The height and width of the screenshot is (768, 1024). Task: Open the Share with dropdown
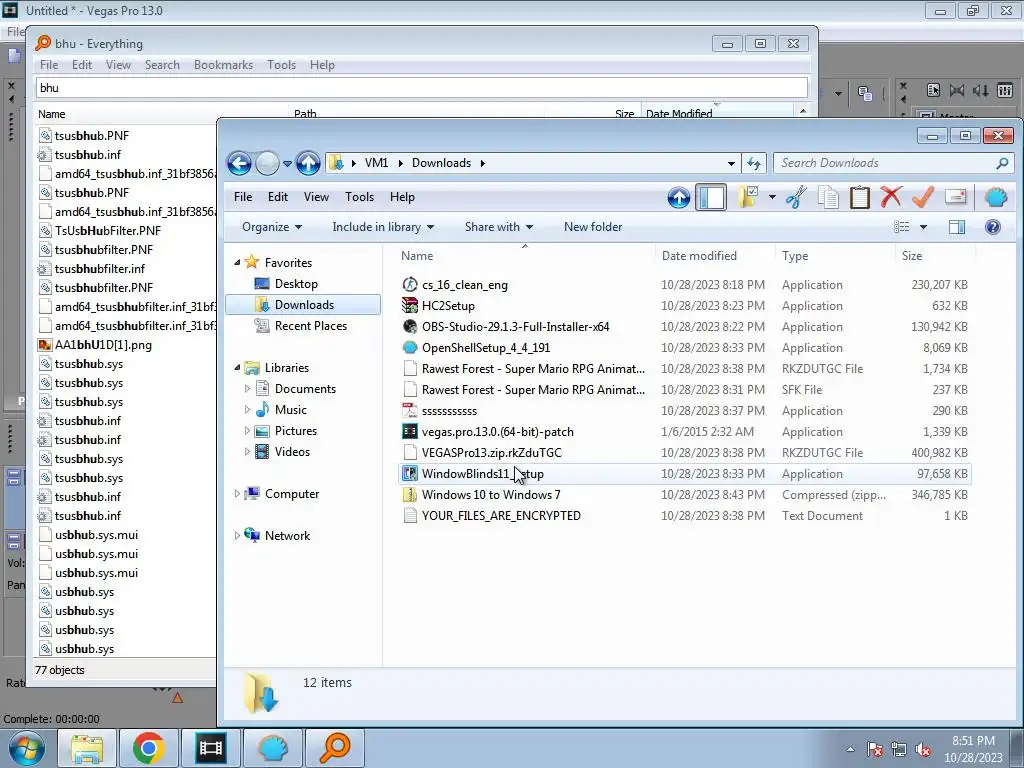pyautogui.click(x=499, y=227)
